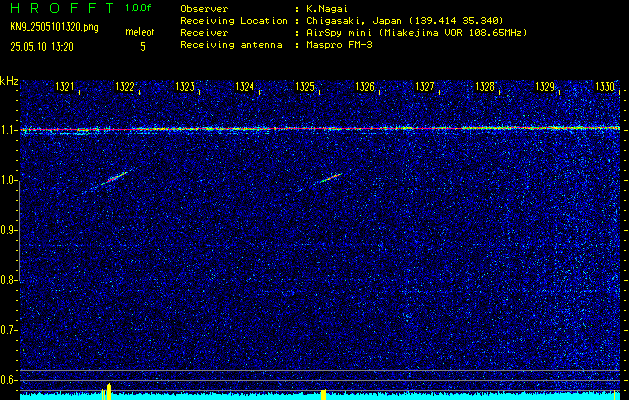
Task: Click the 1321 time marker
Action: 65,87
